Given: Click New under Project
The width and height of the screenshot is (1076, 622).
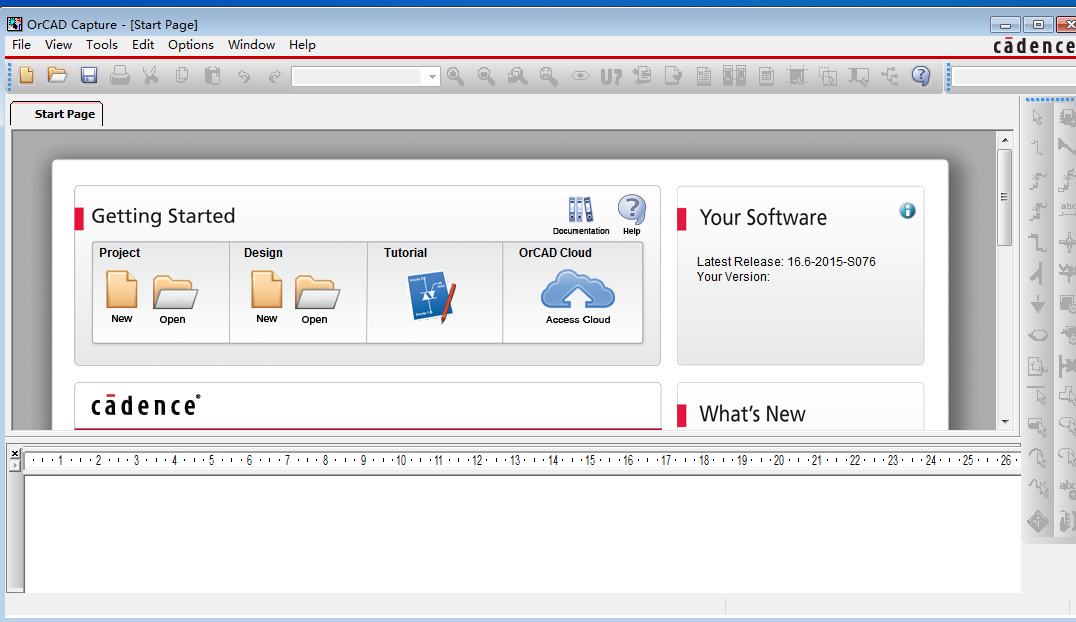Looking at the screenshot, I should tap(121, 296).
